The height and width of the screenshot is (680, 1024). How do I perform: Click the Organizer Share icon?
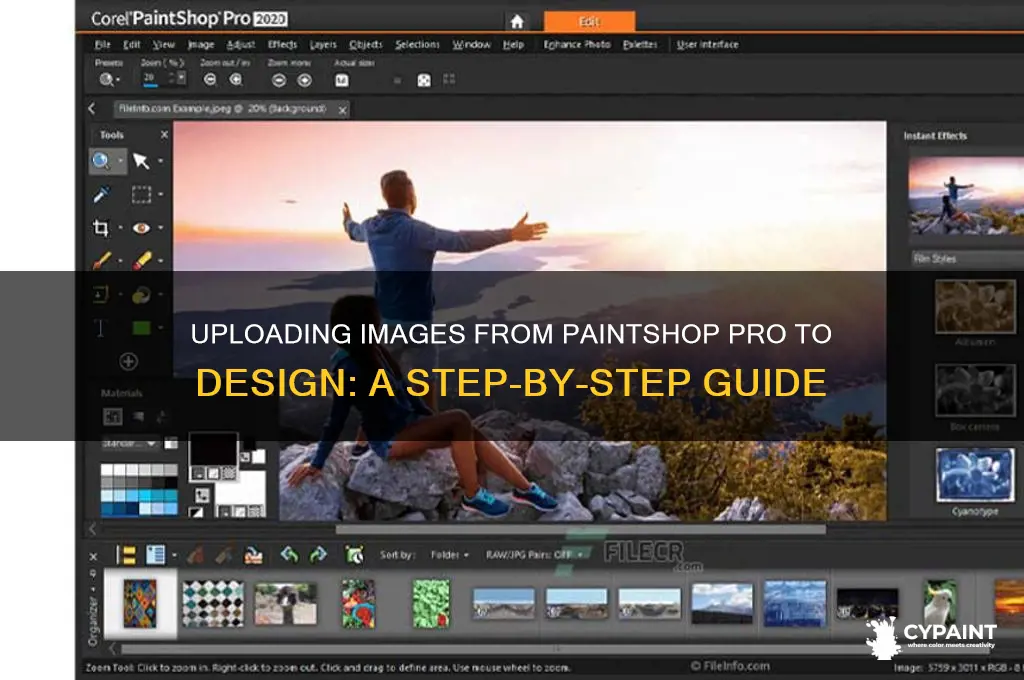253,555
